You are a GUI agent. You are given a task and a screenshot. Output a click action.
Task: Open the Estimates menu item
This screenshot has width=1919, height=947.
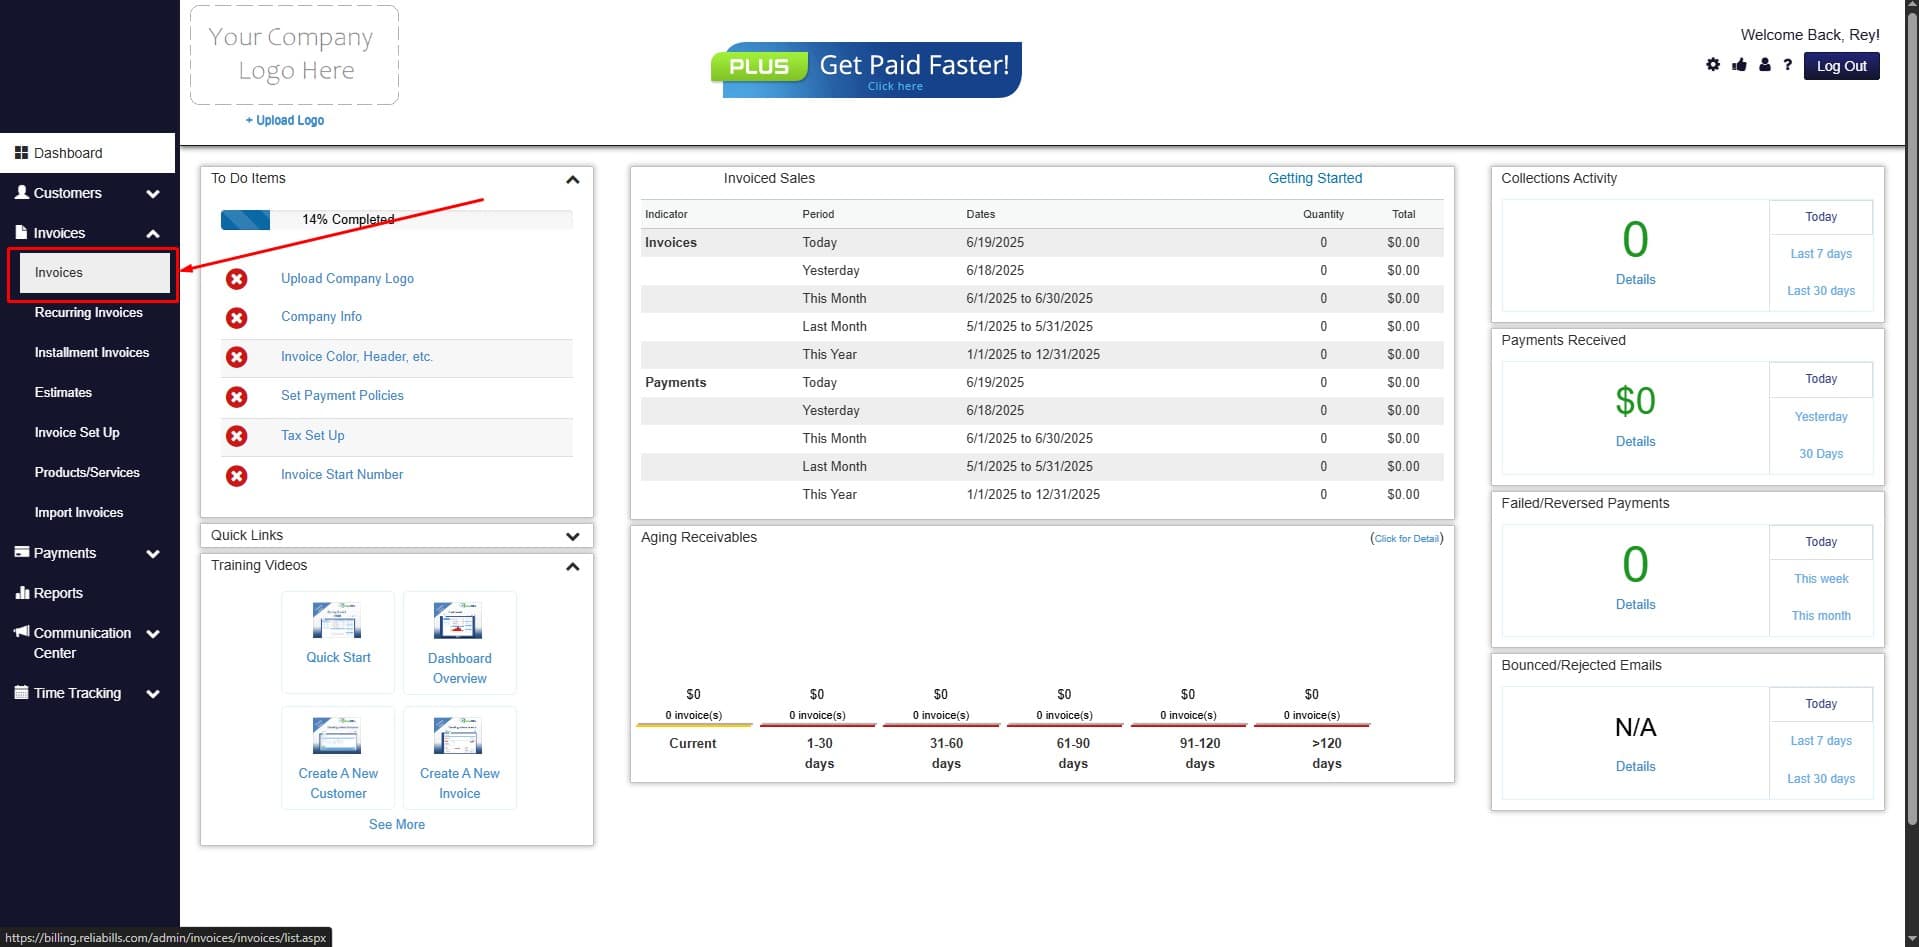[63, 392]
